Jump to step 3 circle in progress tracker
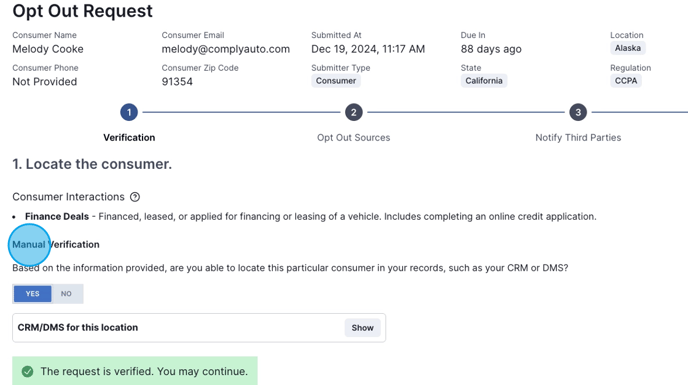688x385 pixels. (578, 112)
